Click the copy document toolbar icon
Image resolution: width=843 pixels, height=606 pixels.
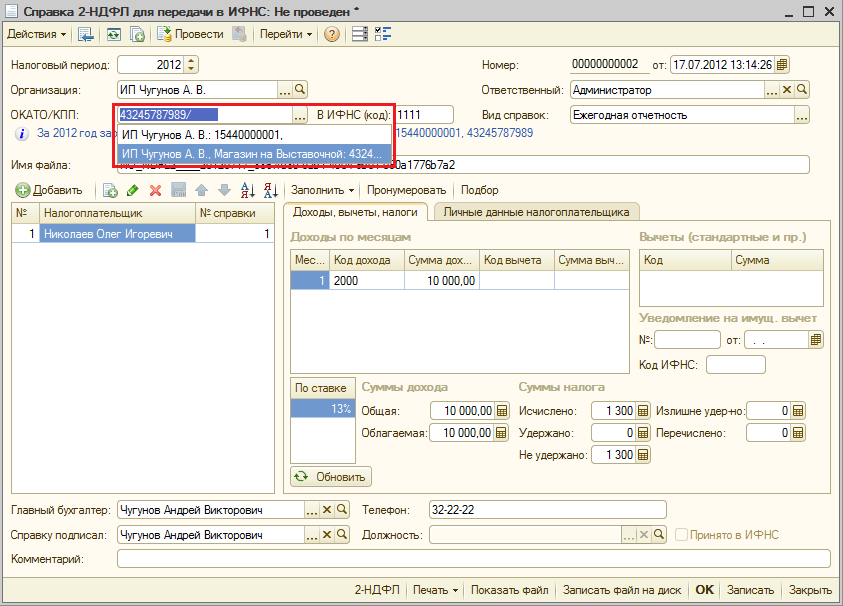pyautogui.click(x=138, y=35)
